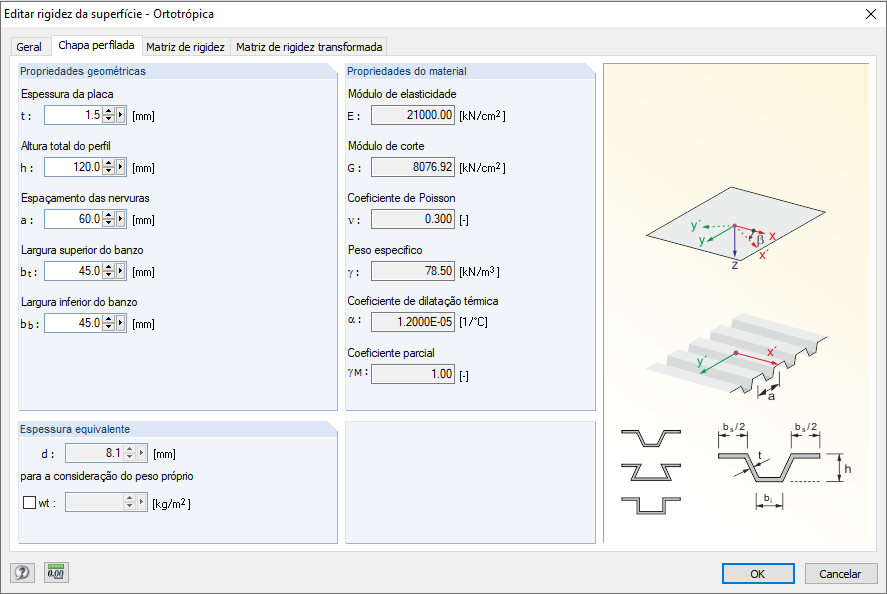The width and height of the screenshot is (887, 594).
Task: Click the label Largura inferior do banzo
Action: [x=79, y=302]
